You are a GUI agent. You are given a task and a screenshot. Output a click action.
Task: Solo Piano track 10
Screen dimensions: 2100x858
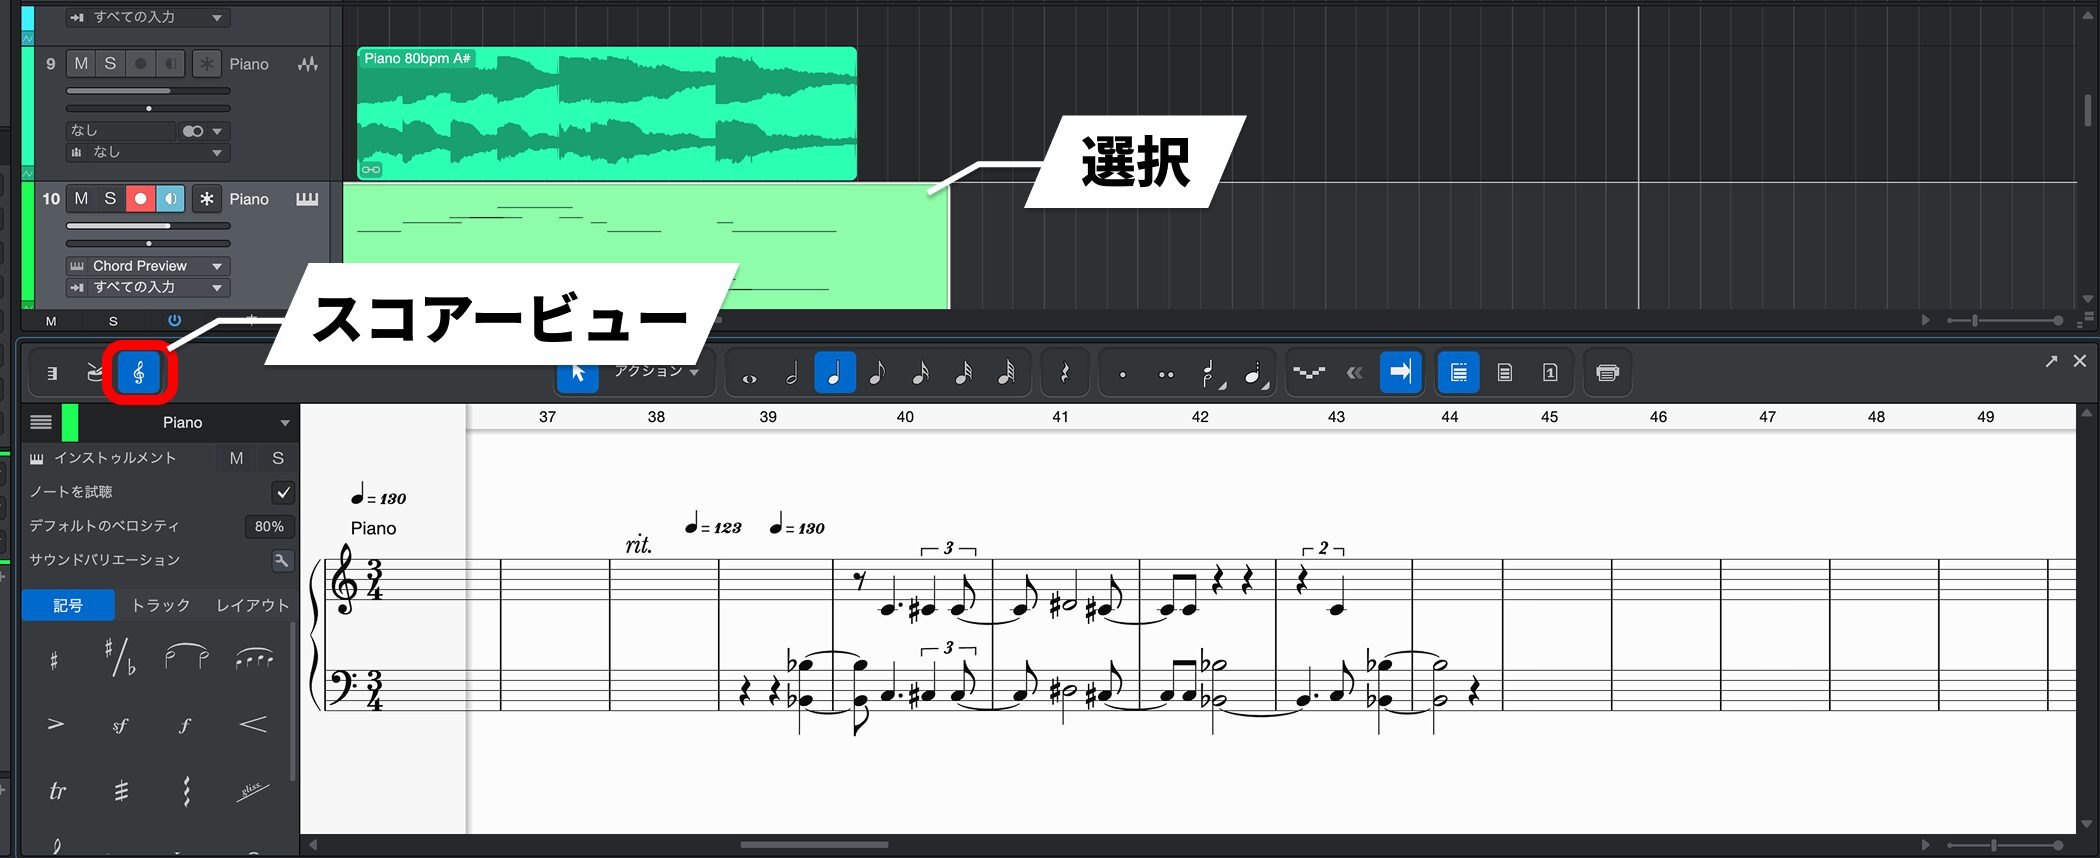coord(110,199)
